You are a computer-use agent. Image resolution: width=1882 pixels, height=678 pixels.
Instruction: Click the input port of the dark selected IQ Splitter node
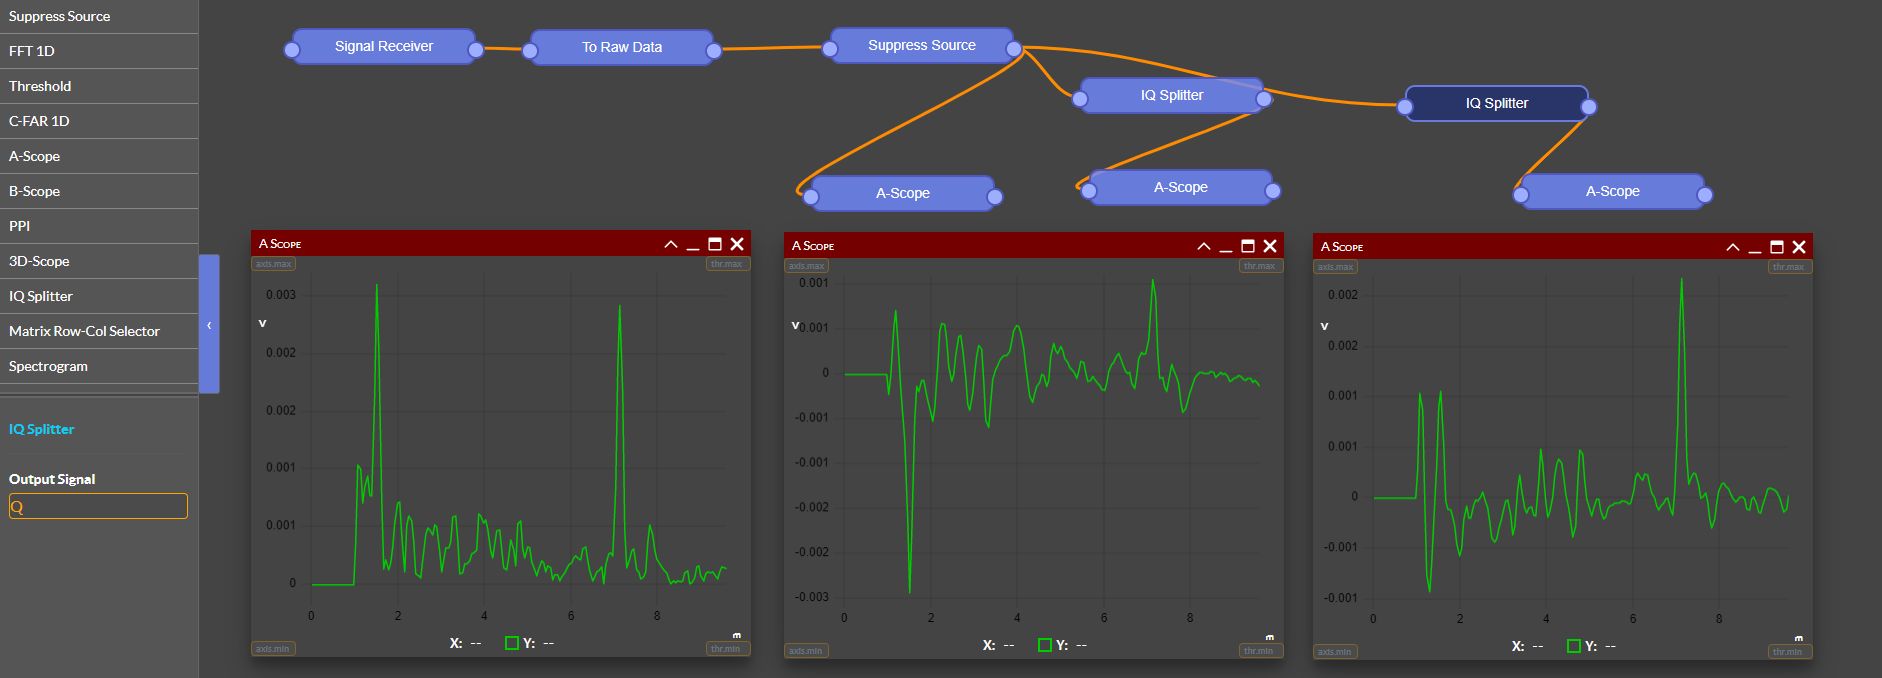pyautogui.click(x=1405, y=106)
